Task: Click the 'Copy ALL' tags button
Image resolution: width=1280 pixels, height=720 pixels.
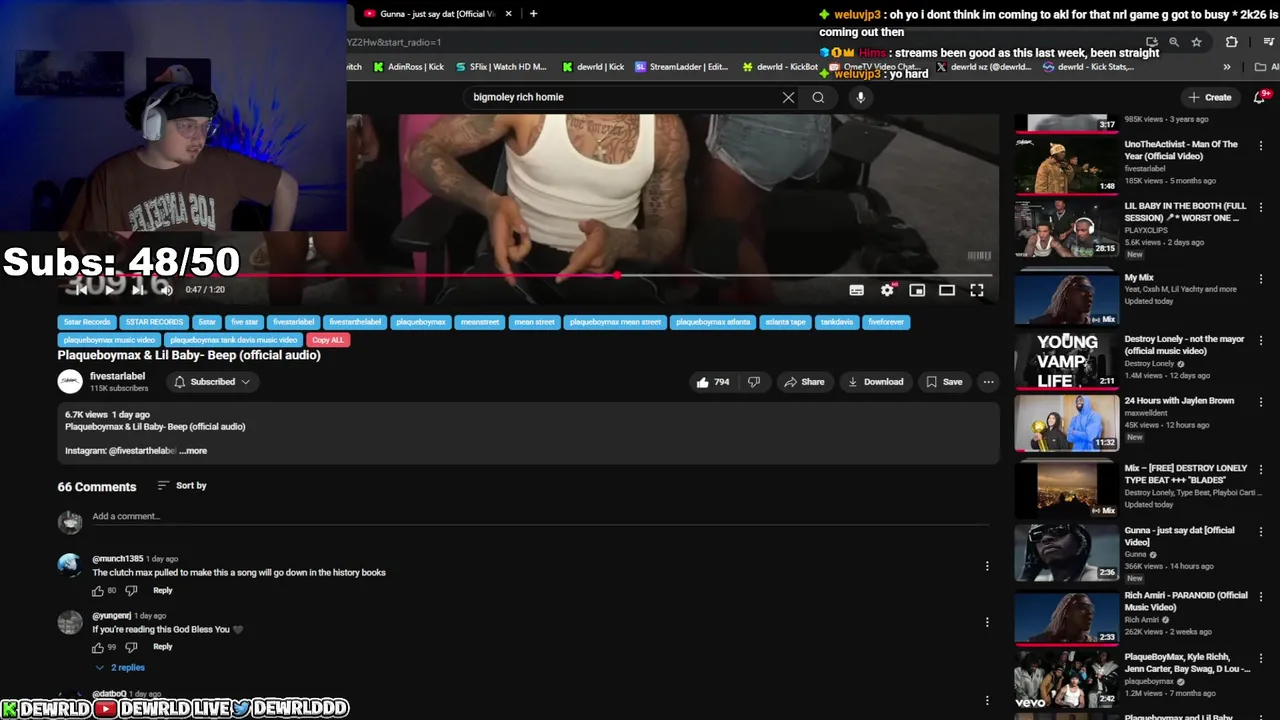Action: (328, 340)
